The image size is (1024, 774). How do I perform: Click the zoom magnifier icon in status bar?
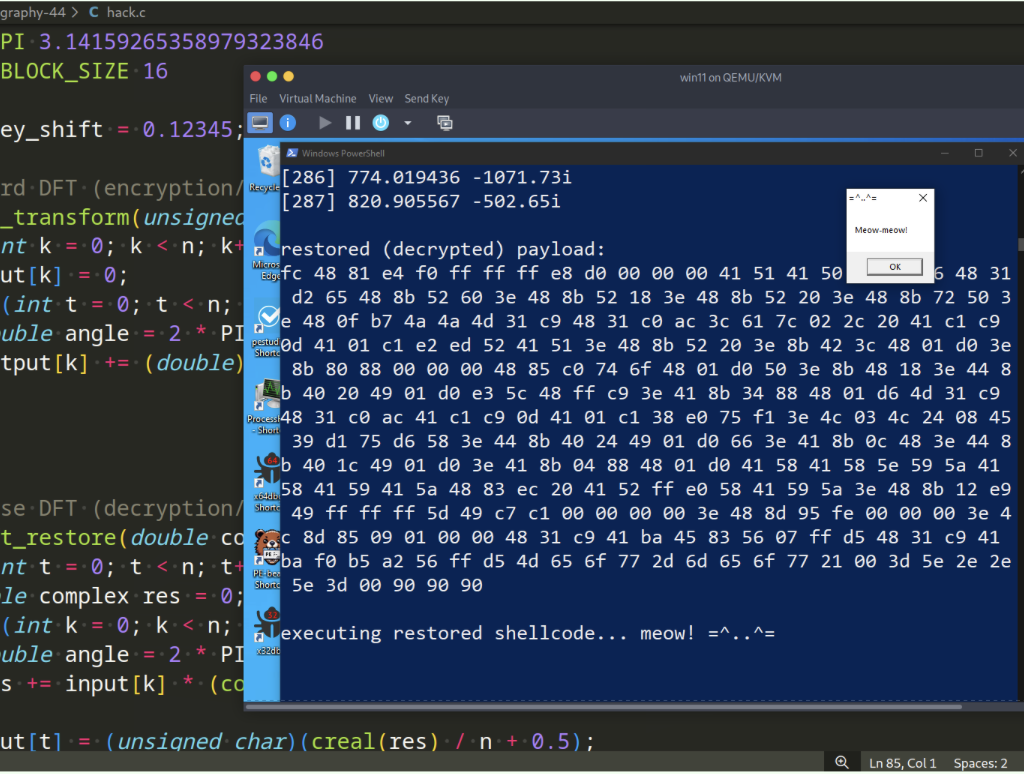click(841, 762)
